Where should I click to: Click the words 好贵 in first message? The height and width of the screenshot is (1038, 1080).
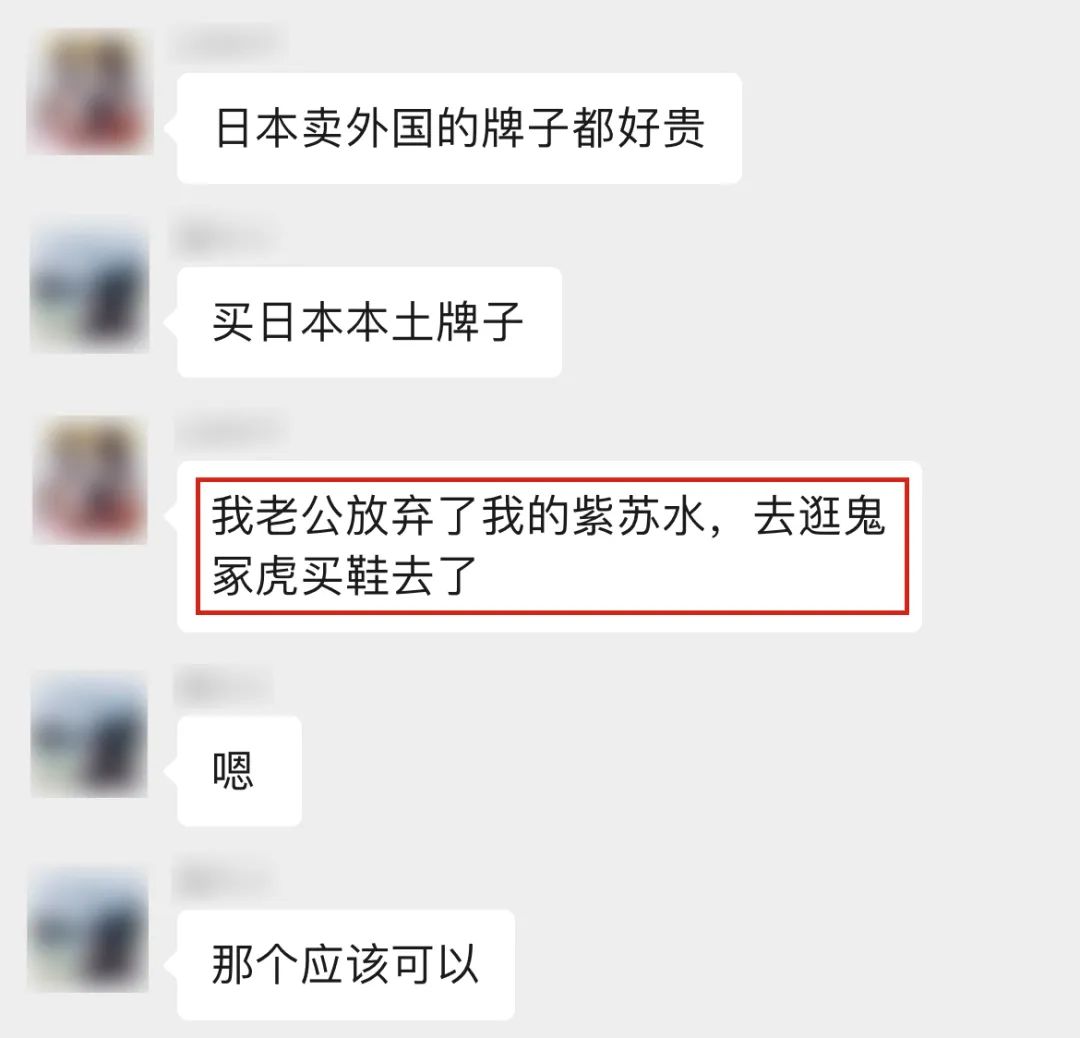[661, 128]
